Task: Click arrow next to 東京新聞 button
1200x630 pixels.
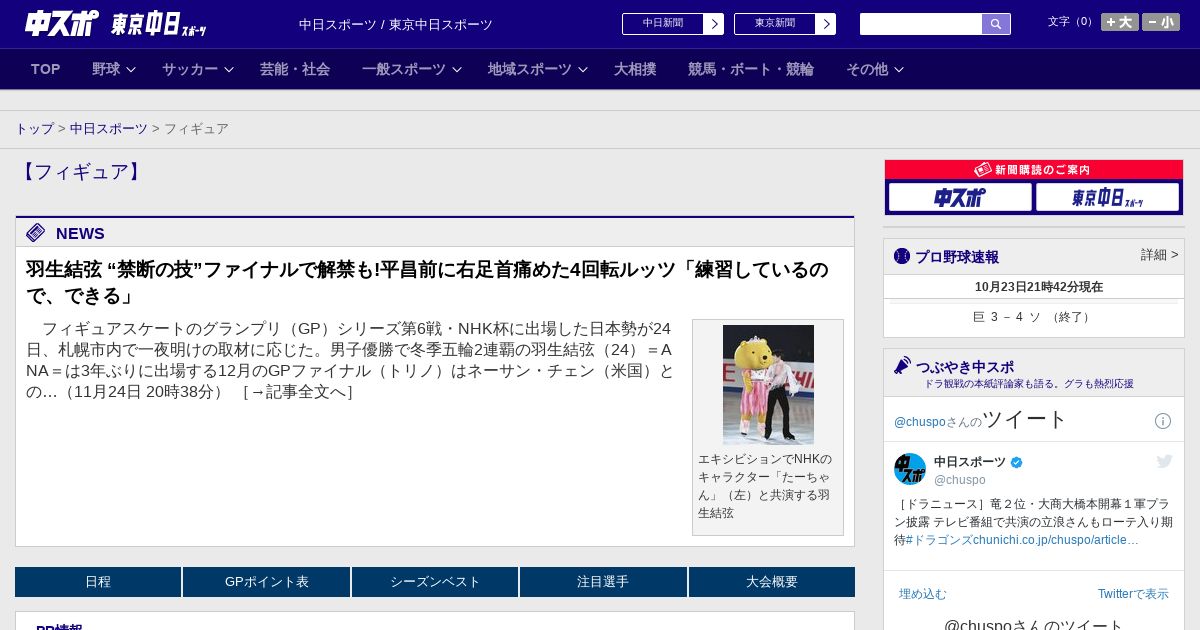Action: point(826,24)
